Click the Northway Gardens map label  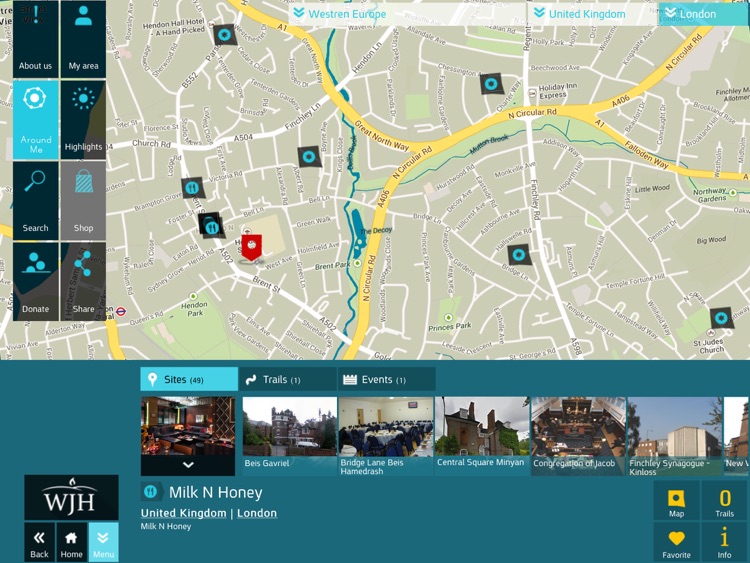tap(710, 195)
